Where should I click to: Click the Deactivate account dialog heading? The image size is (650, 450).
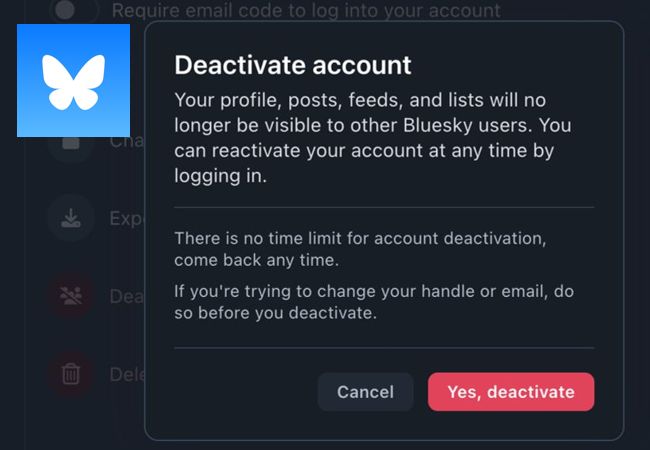click(x=293, y=65)
